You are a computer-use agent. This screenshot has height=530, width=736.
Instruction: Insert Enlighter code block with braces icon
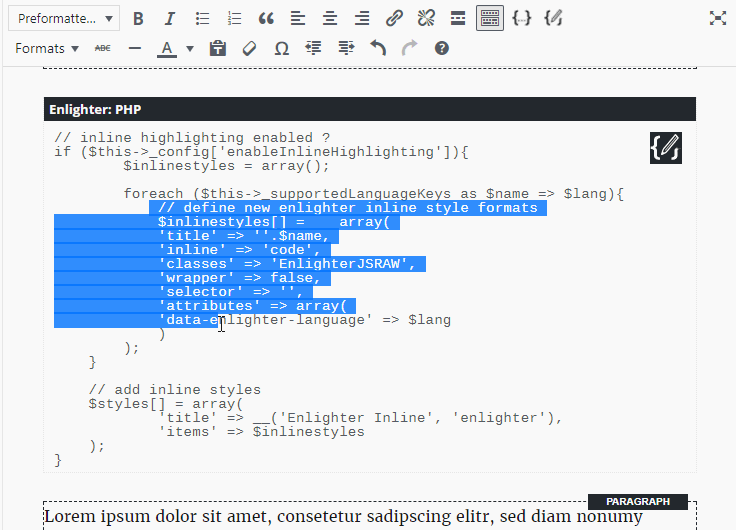tap(521, 19)
